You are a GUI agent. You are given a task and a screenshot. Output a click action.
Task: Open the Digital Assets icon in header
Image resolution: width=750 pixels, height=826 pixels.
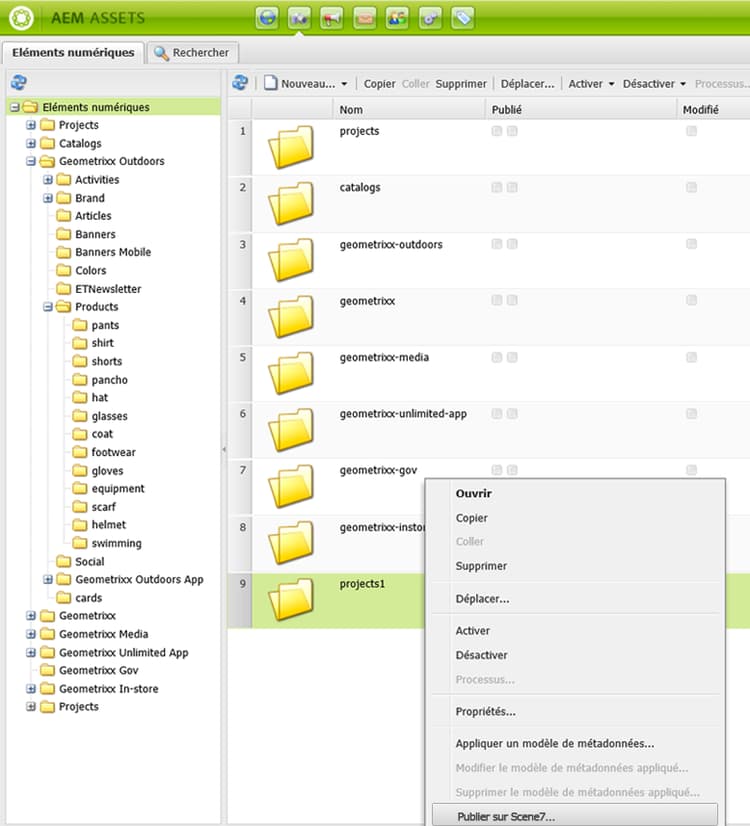(299, 18)
